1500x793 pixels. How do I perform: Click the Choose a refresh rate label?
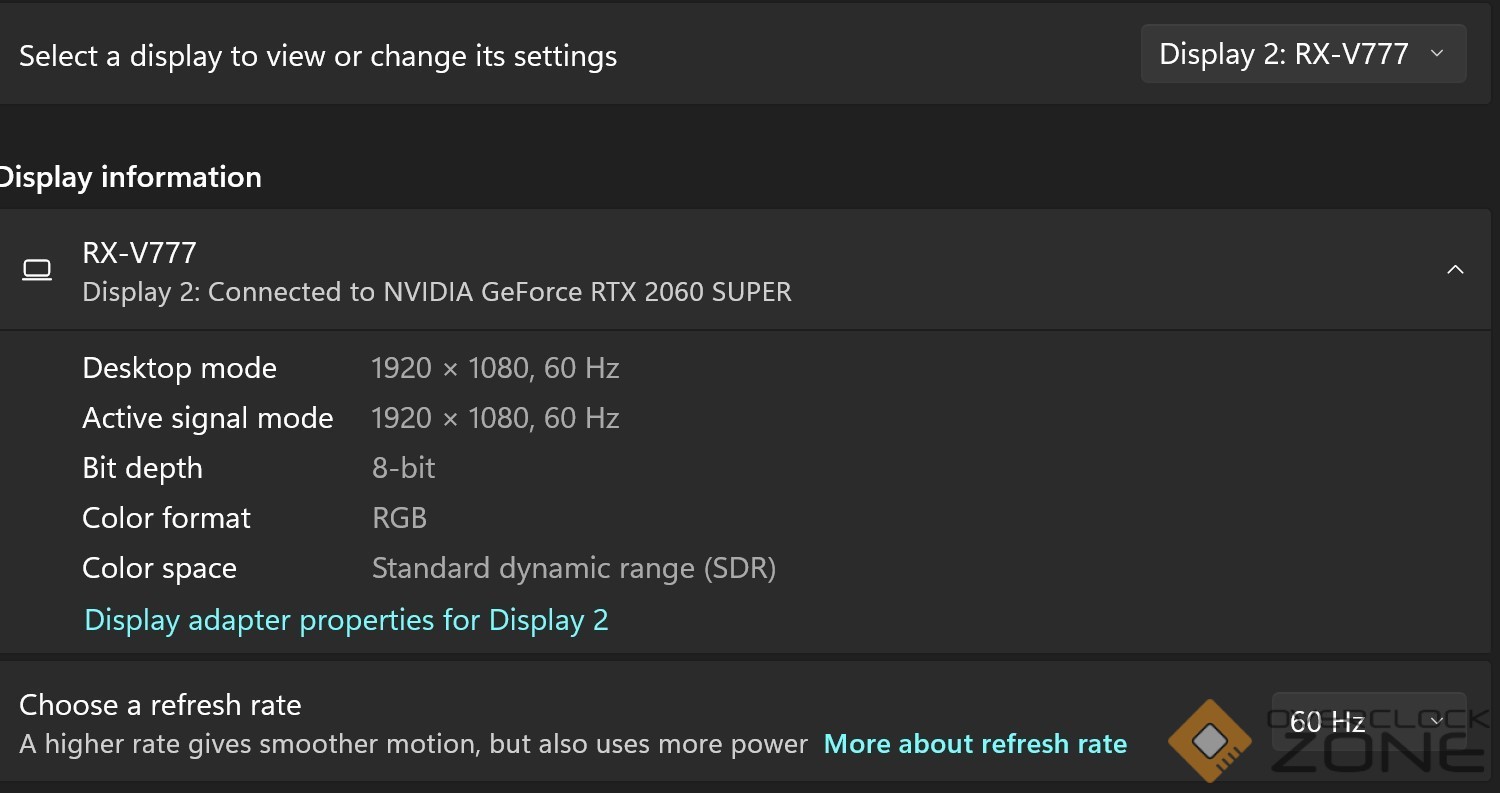click(160, 705)
